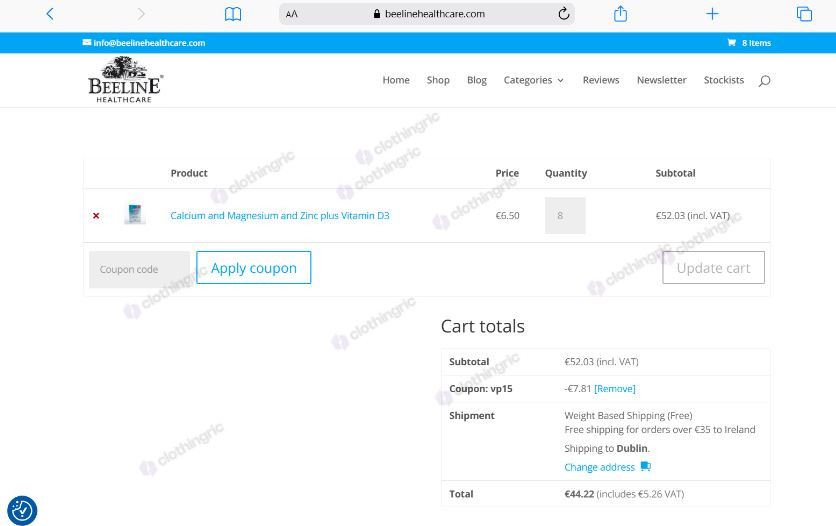The image size is (836, 526).
Task: Click the Change address link
Action: (599, 467)
